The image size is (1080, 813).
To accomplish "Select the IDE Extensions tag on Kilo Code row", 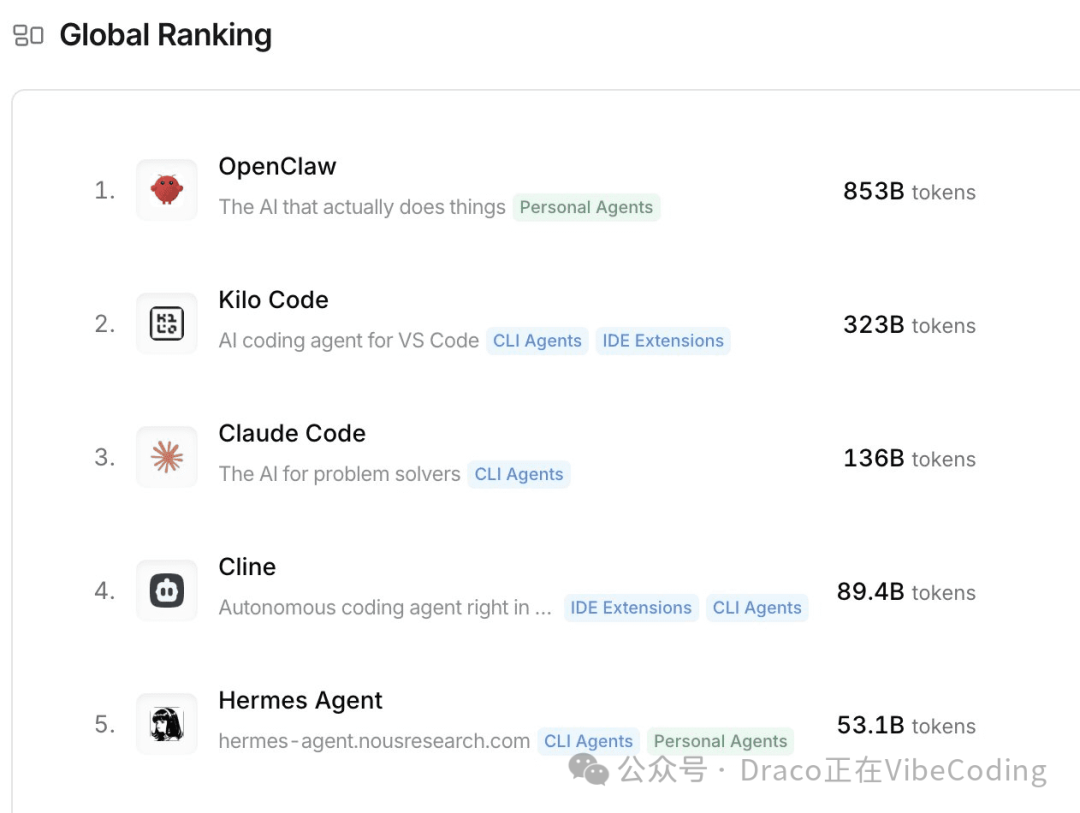I will 663,341.
